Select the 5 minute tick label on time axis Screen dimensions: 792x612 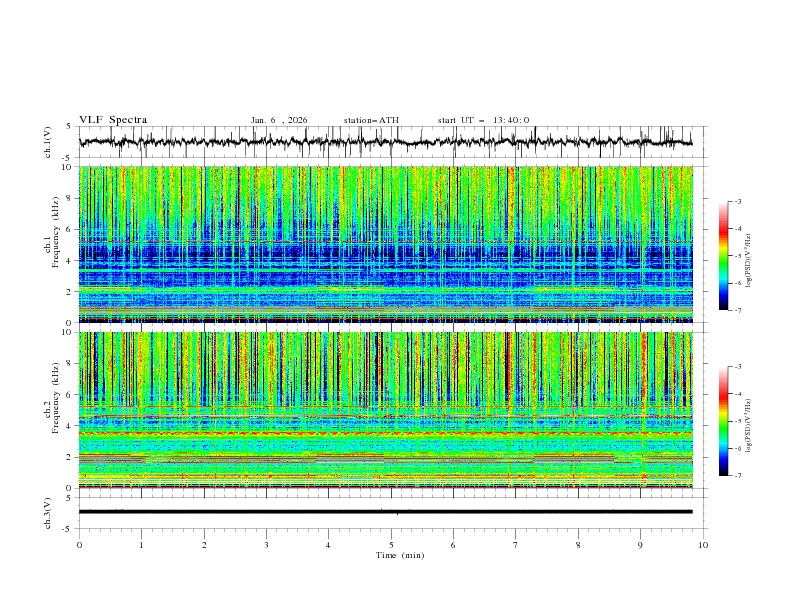[391, 545]
